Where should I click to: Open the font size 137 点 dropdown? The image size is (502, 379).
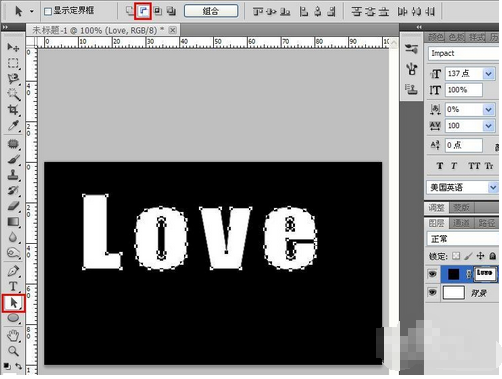(x=488, y=74)
